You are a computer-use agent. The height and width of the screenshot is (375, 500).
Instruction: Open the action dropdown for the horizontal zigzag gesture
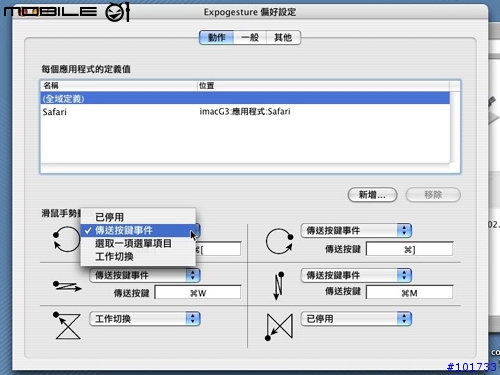[x=145, y=275]
